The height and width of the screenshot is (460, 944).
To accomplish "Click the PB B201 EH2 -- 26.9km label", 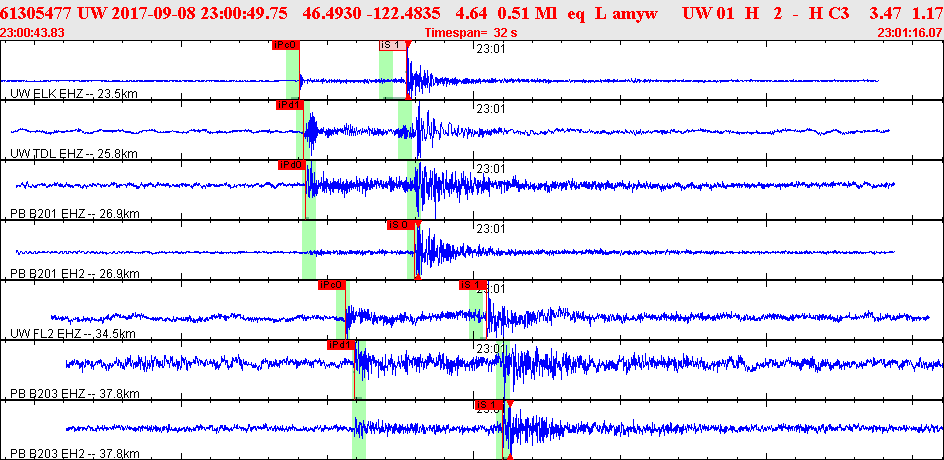I will (x=75, y=274).
